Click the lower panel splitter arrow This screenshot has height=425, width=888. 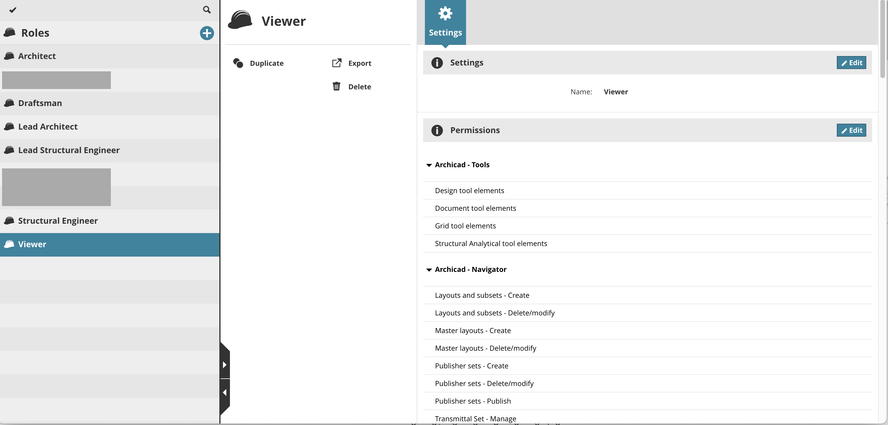pyautogui.click(x=225, y=393)
